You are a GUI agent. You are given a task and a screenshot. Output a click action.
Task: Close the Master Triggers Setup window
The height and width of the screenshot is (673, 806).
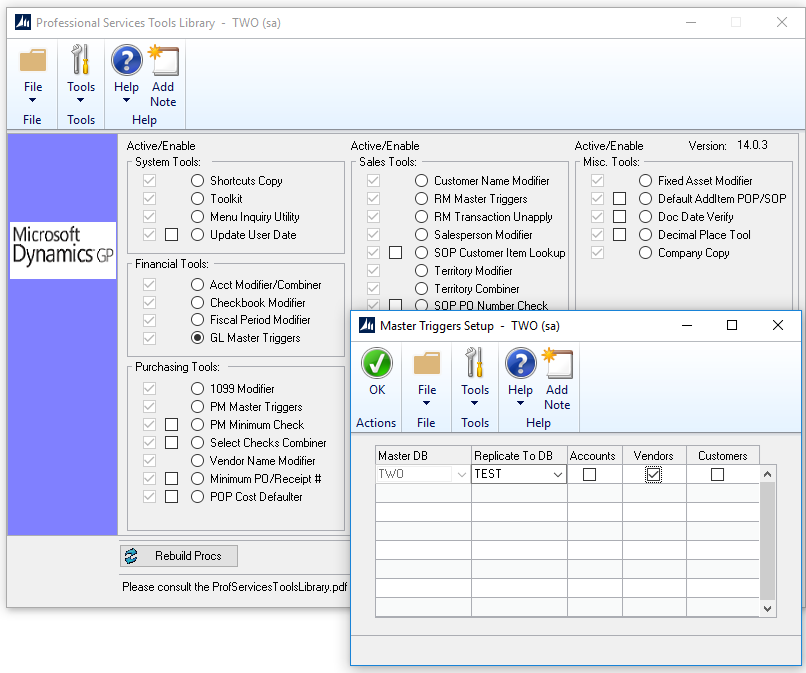pos(778,325)
